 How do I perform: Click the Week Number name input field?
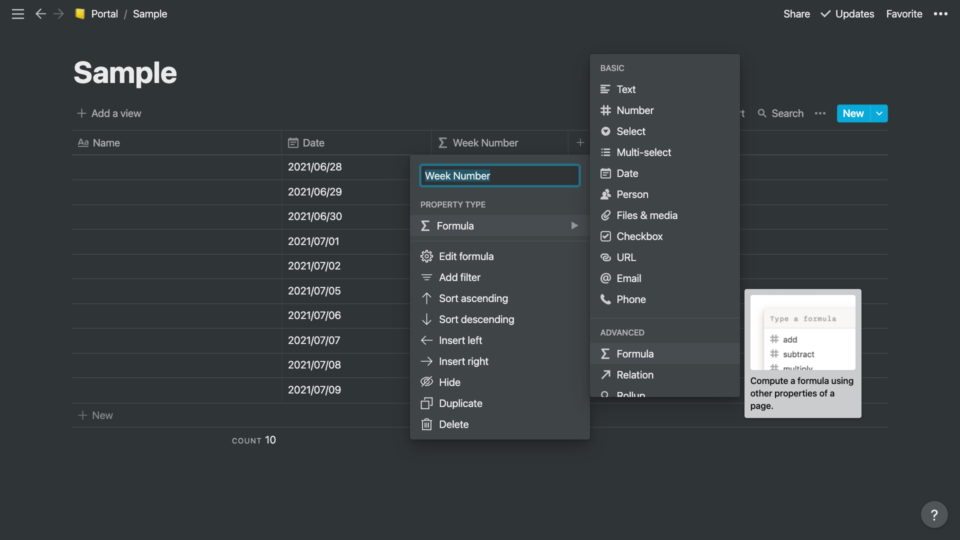[500, 176]
